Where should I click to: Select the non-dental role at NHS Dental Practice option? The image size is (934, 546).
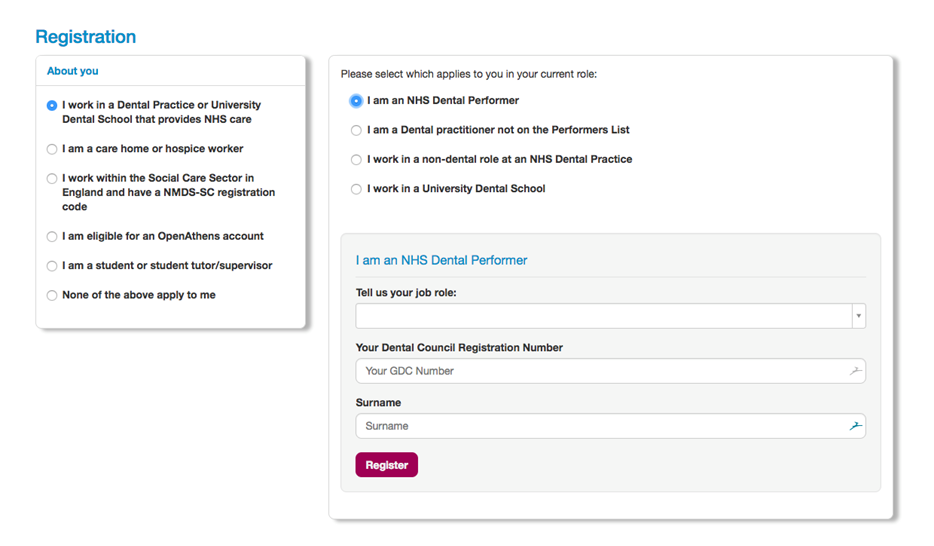[356, 159]
